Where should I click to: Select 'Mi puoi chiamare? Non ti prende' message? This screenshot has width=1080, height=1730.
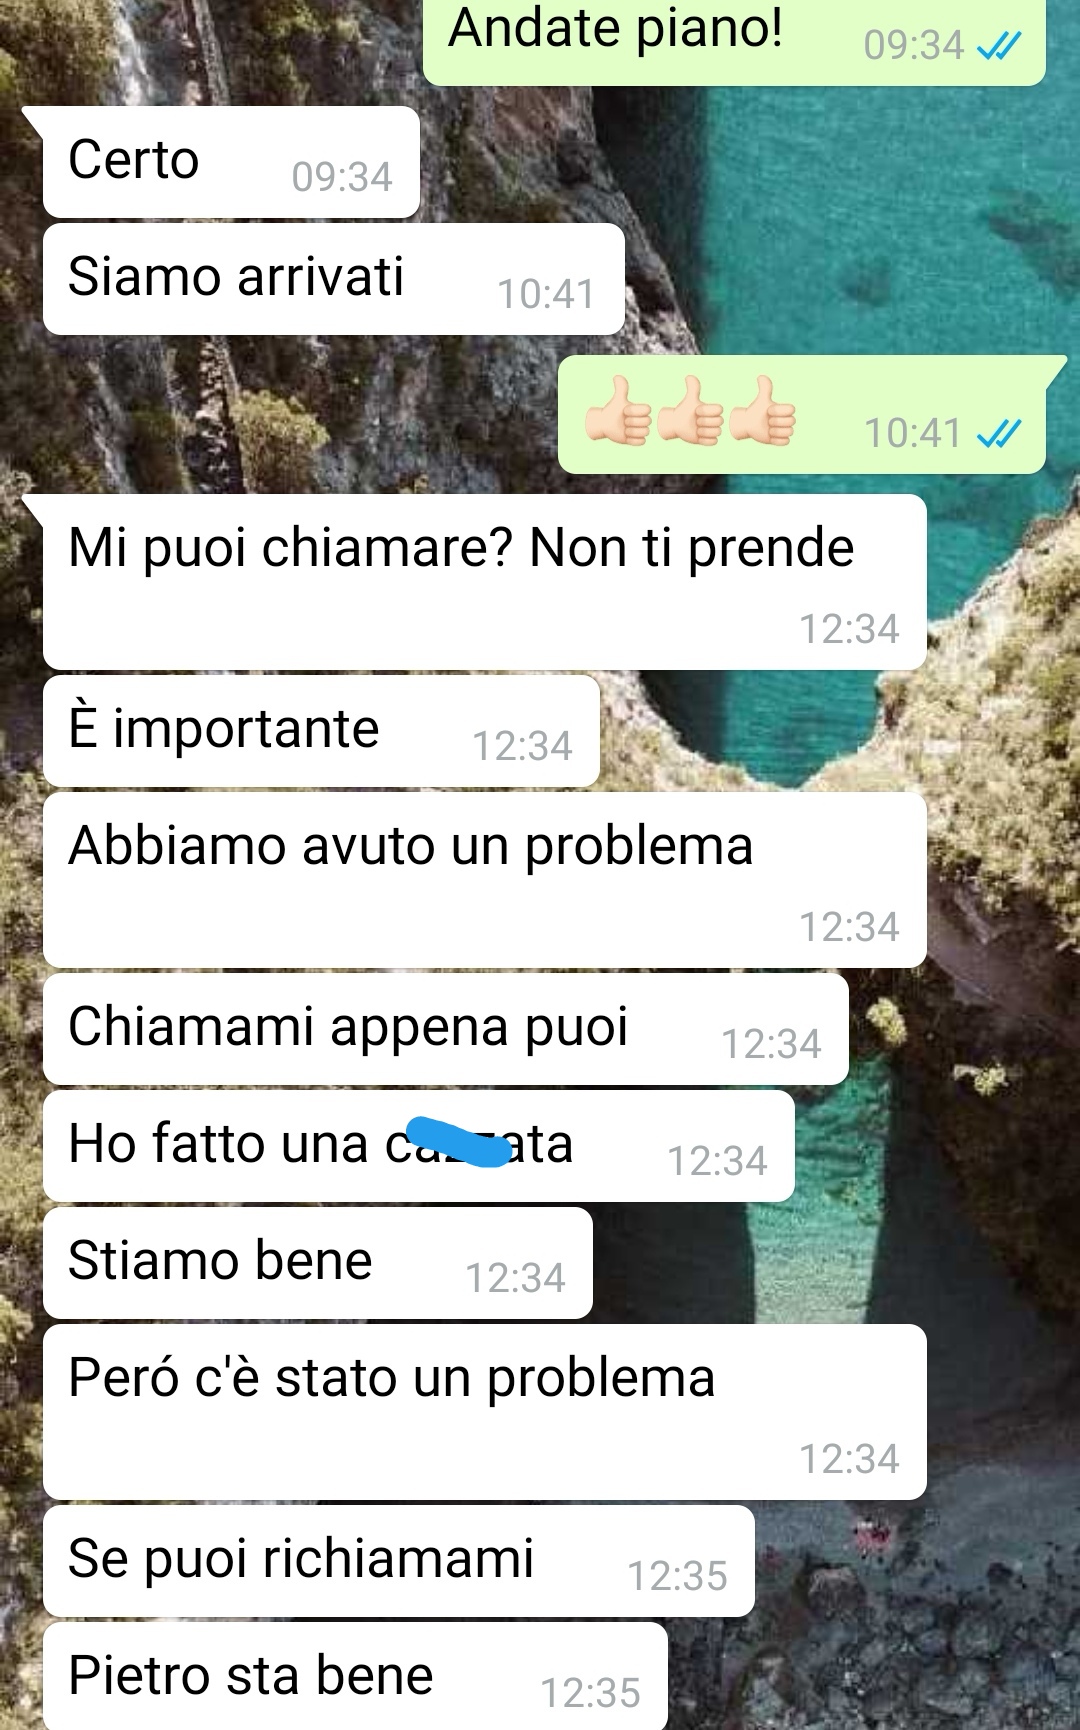485,582
